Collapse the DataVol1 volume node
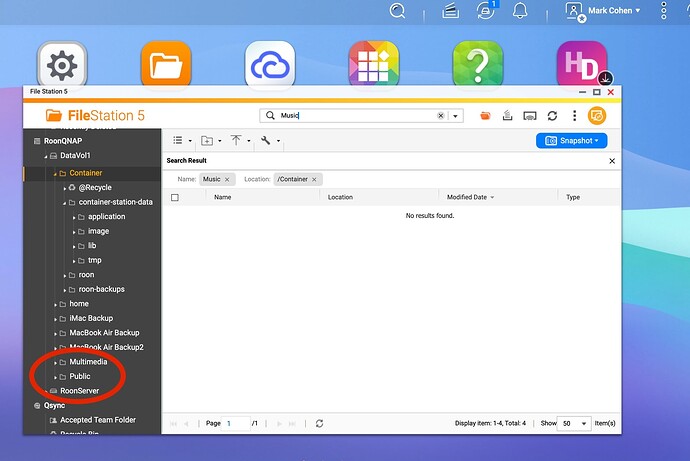 (x=45, y=156)
